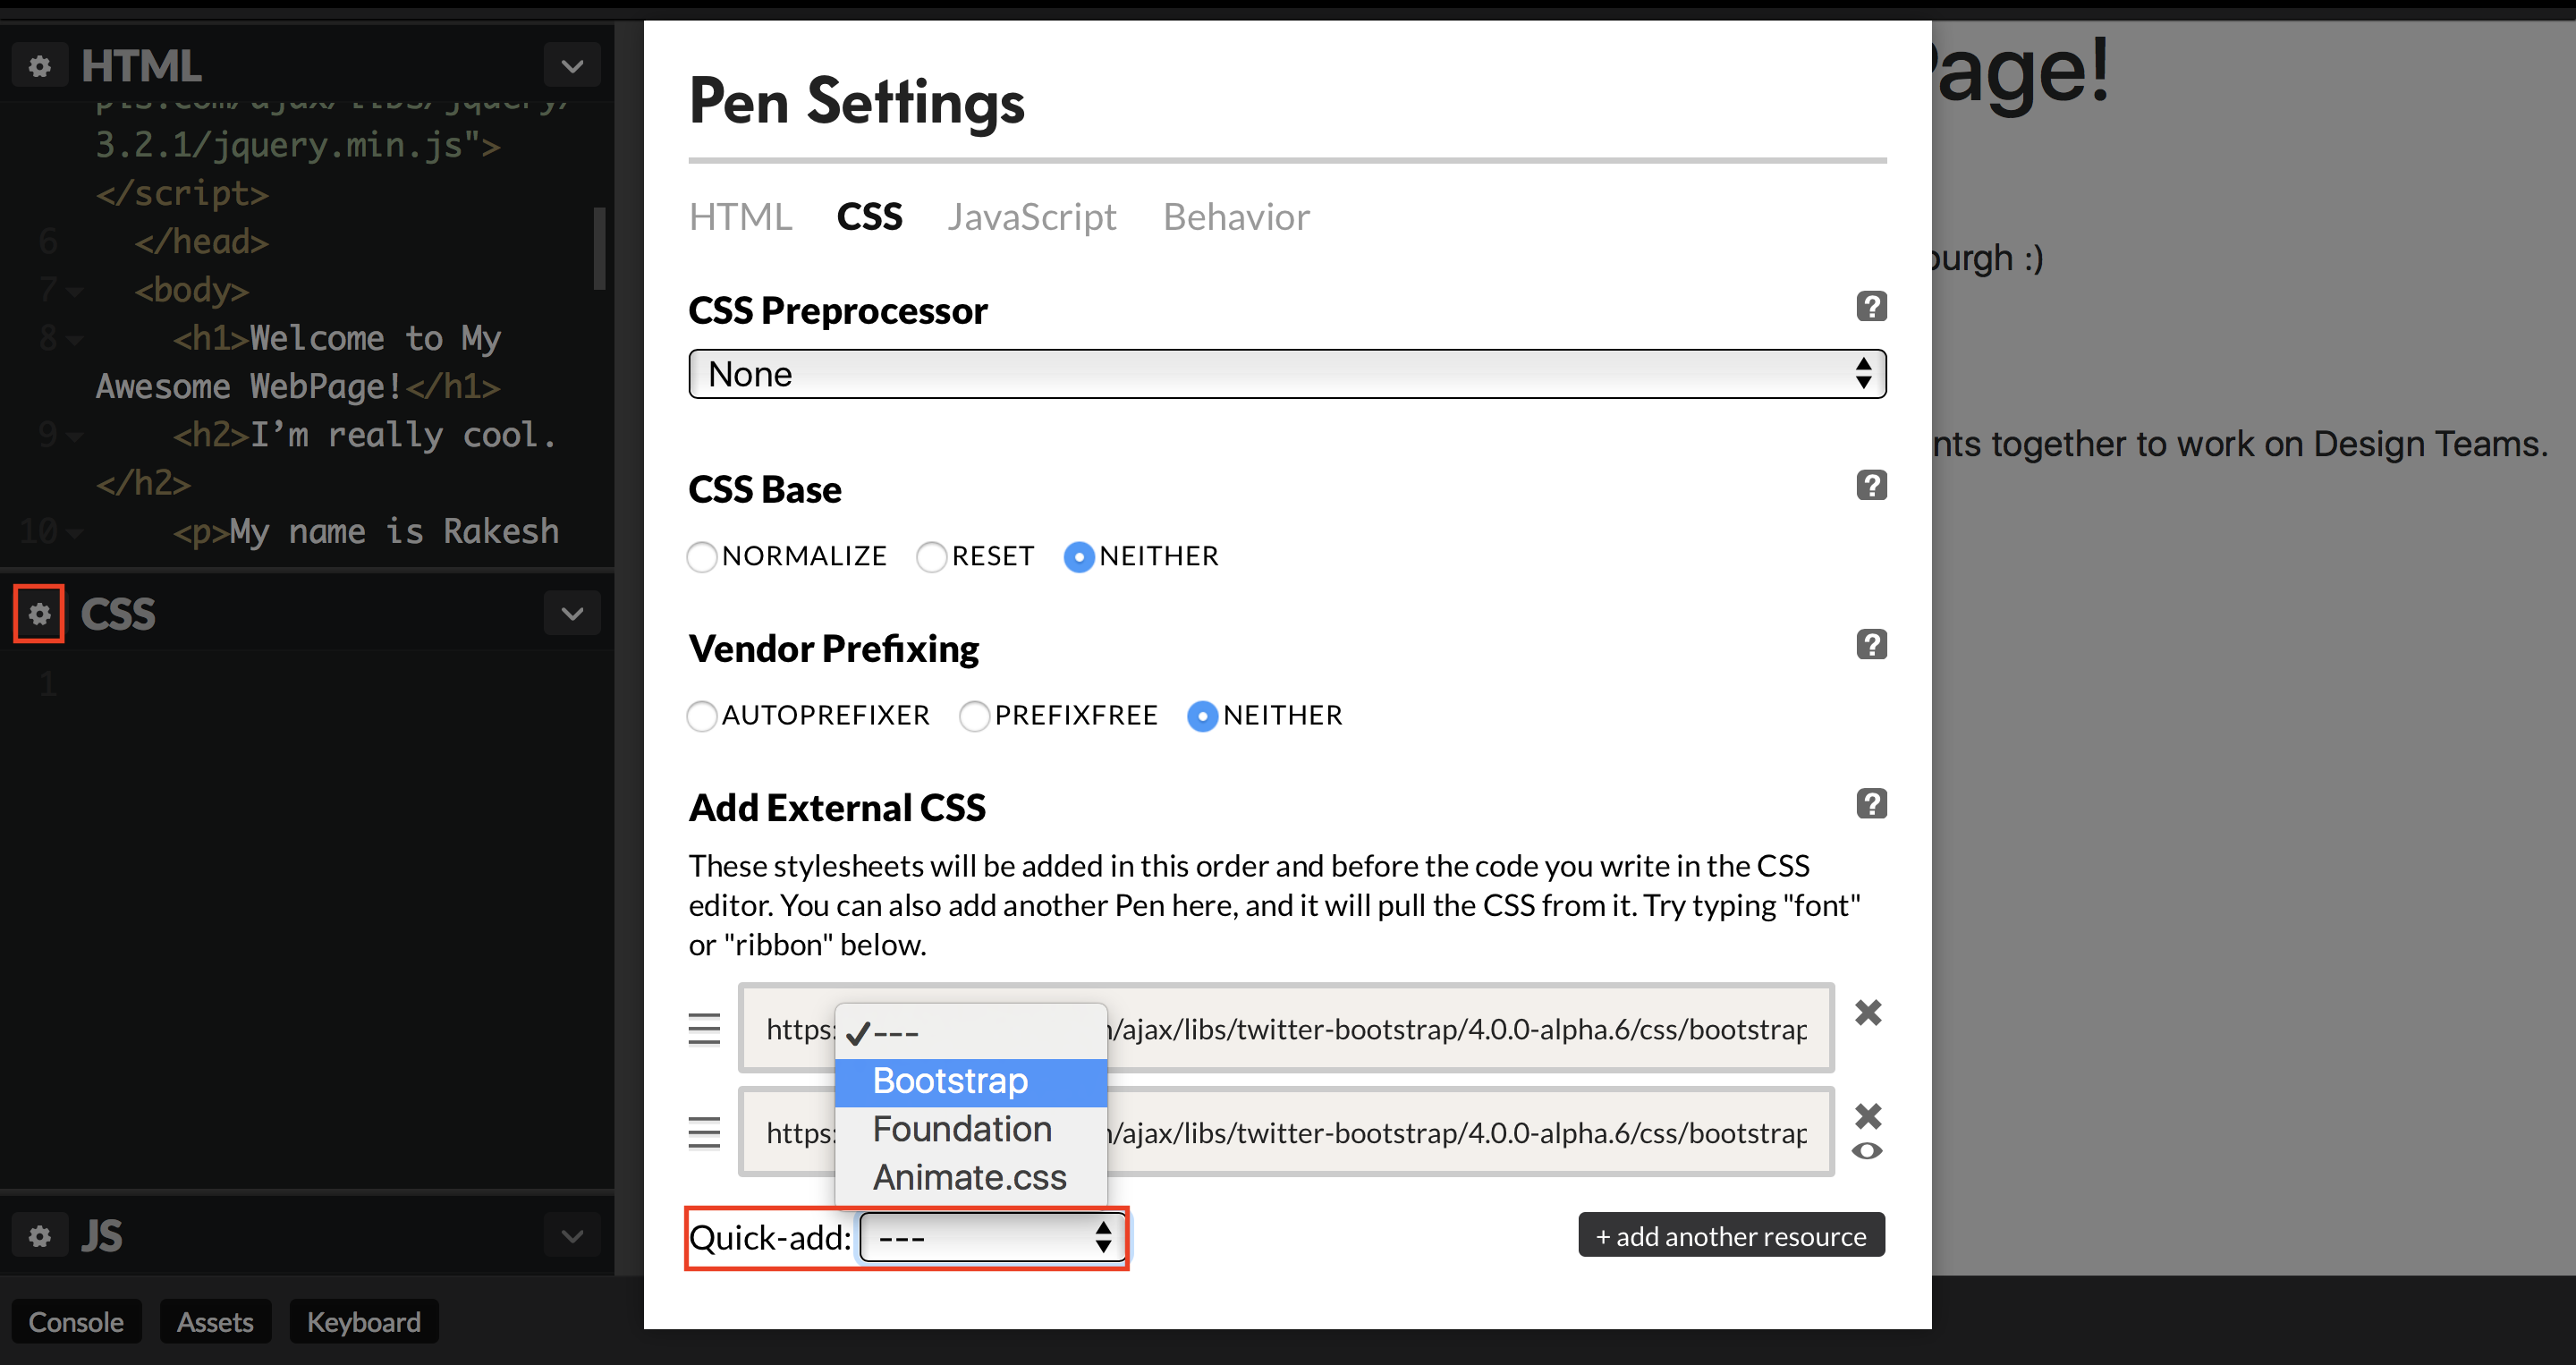
Task: Click the CSS Preprocessor help icon
Action: coord(1871,306)
